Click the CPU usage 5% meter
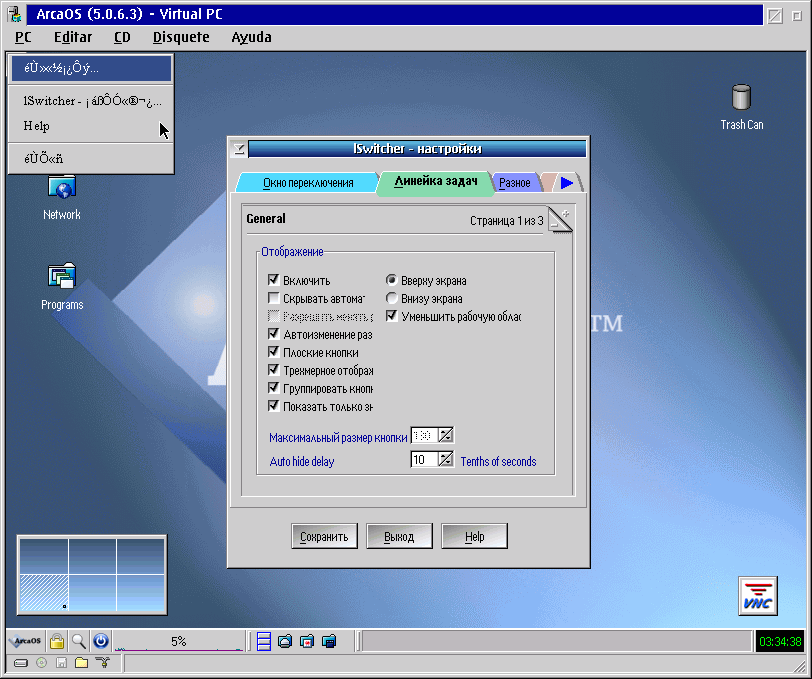This screenshot has height=679, width=812. [x=179, y=641]
